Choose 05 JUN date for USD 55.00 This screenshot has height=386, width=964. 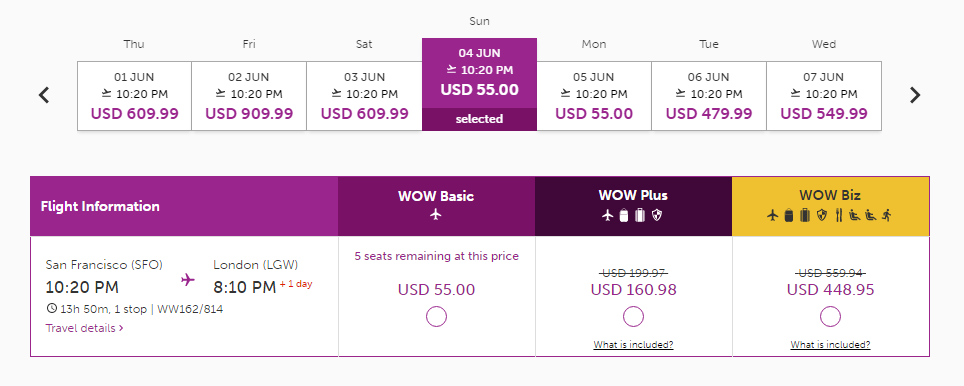click(594, 96)
